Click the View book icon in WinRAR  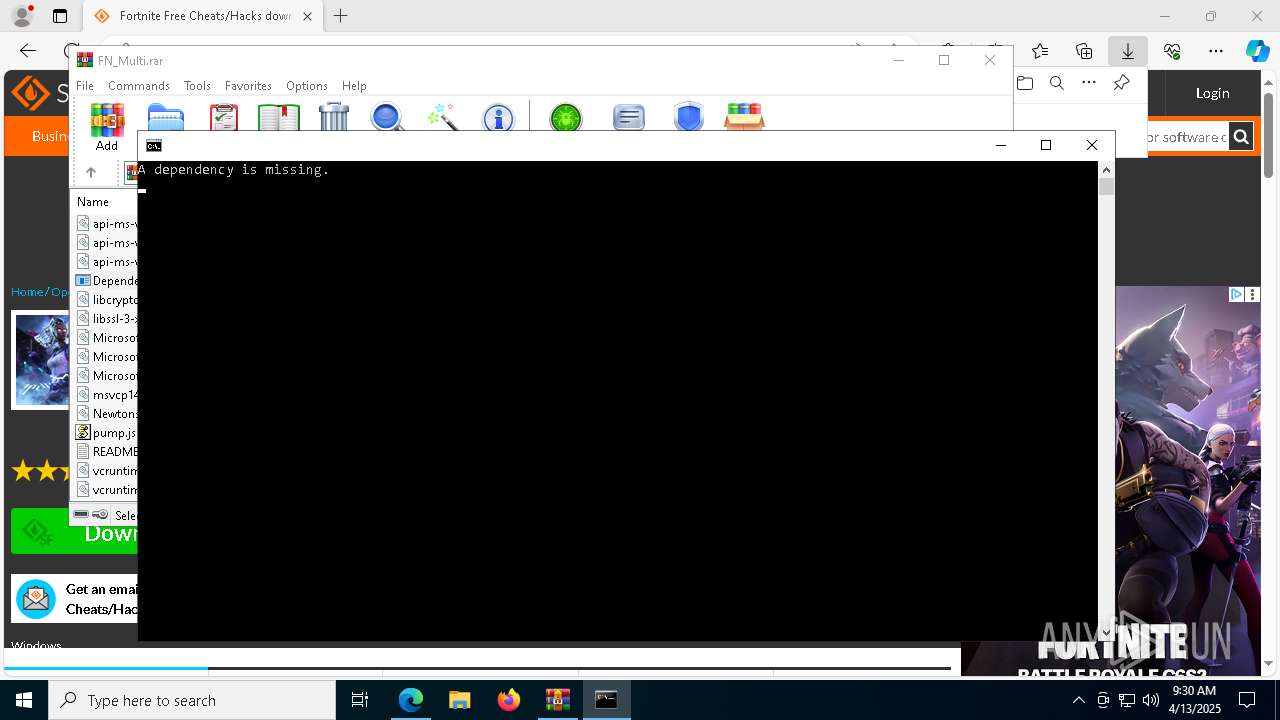coord(279,117)
